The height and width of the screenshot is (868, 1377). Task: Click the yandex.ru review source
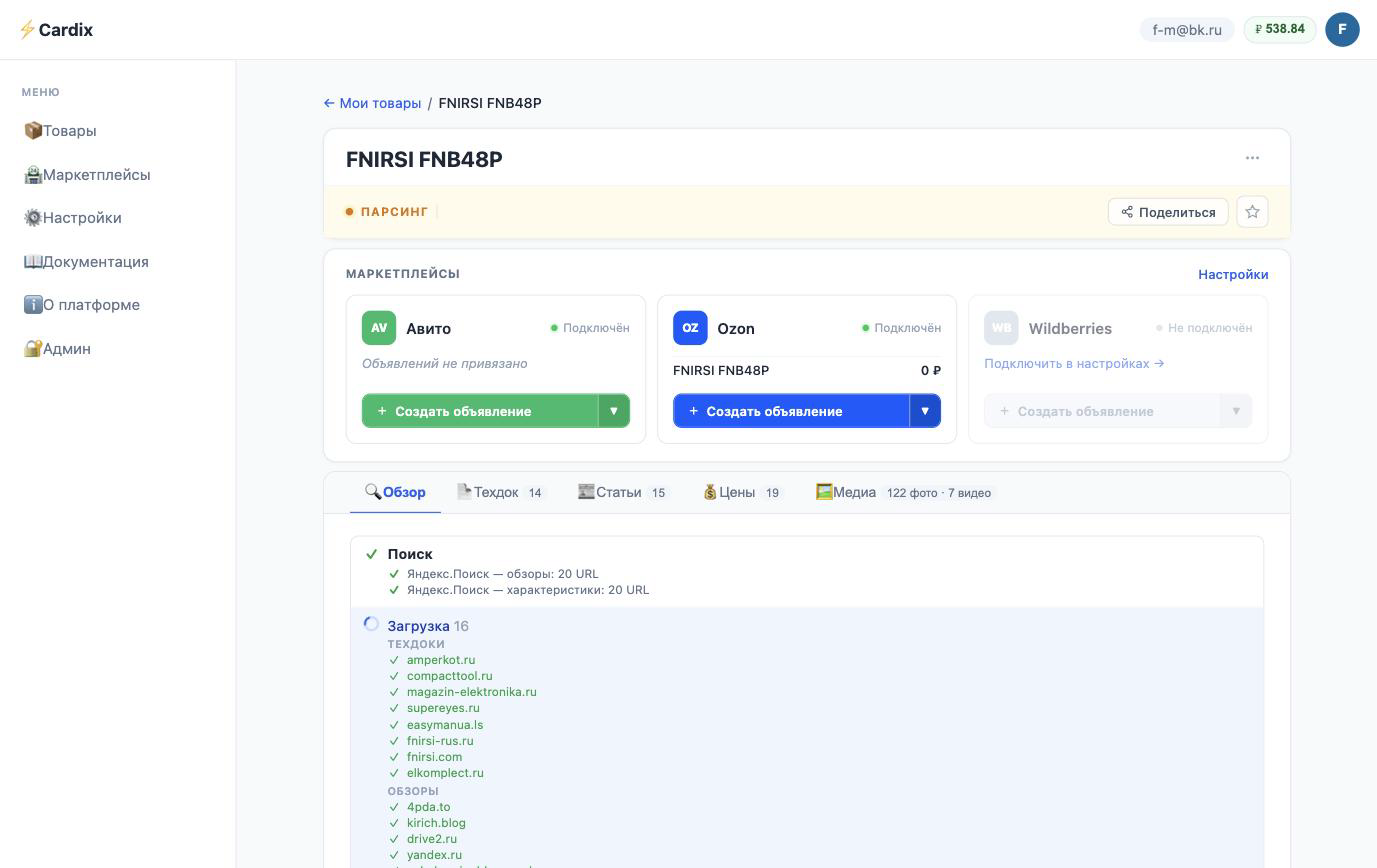tap(434, 855)
